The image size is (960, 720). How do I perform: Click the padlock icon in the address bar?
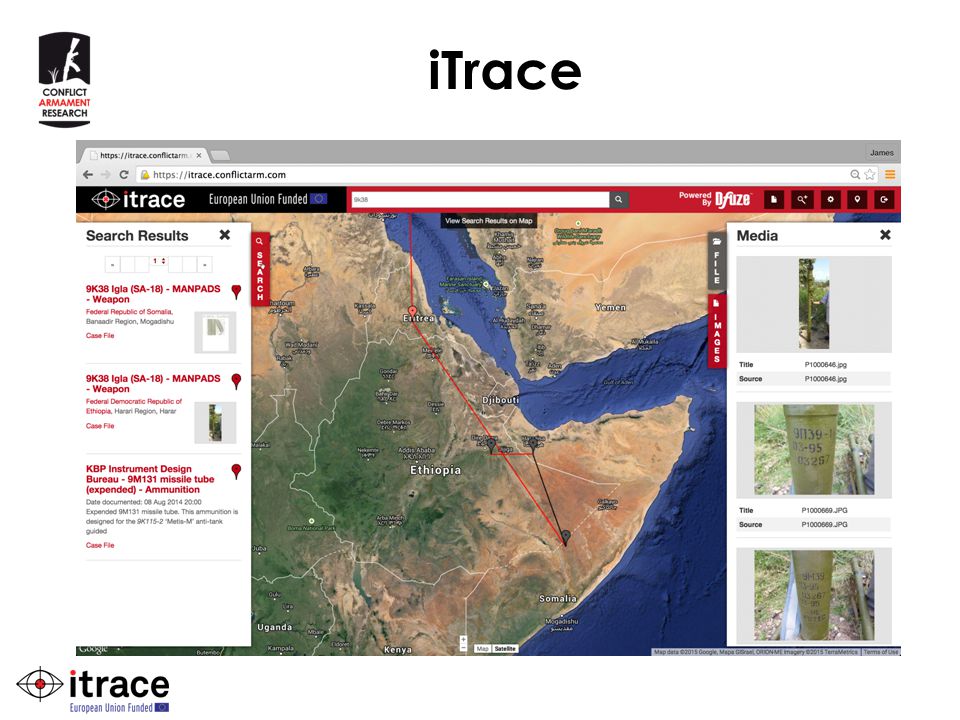pos(145,174)
